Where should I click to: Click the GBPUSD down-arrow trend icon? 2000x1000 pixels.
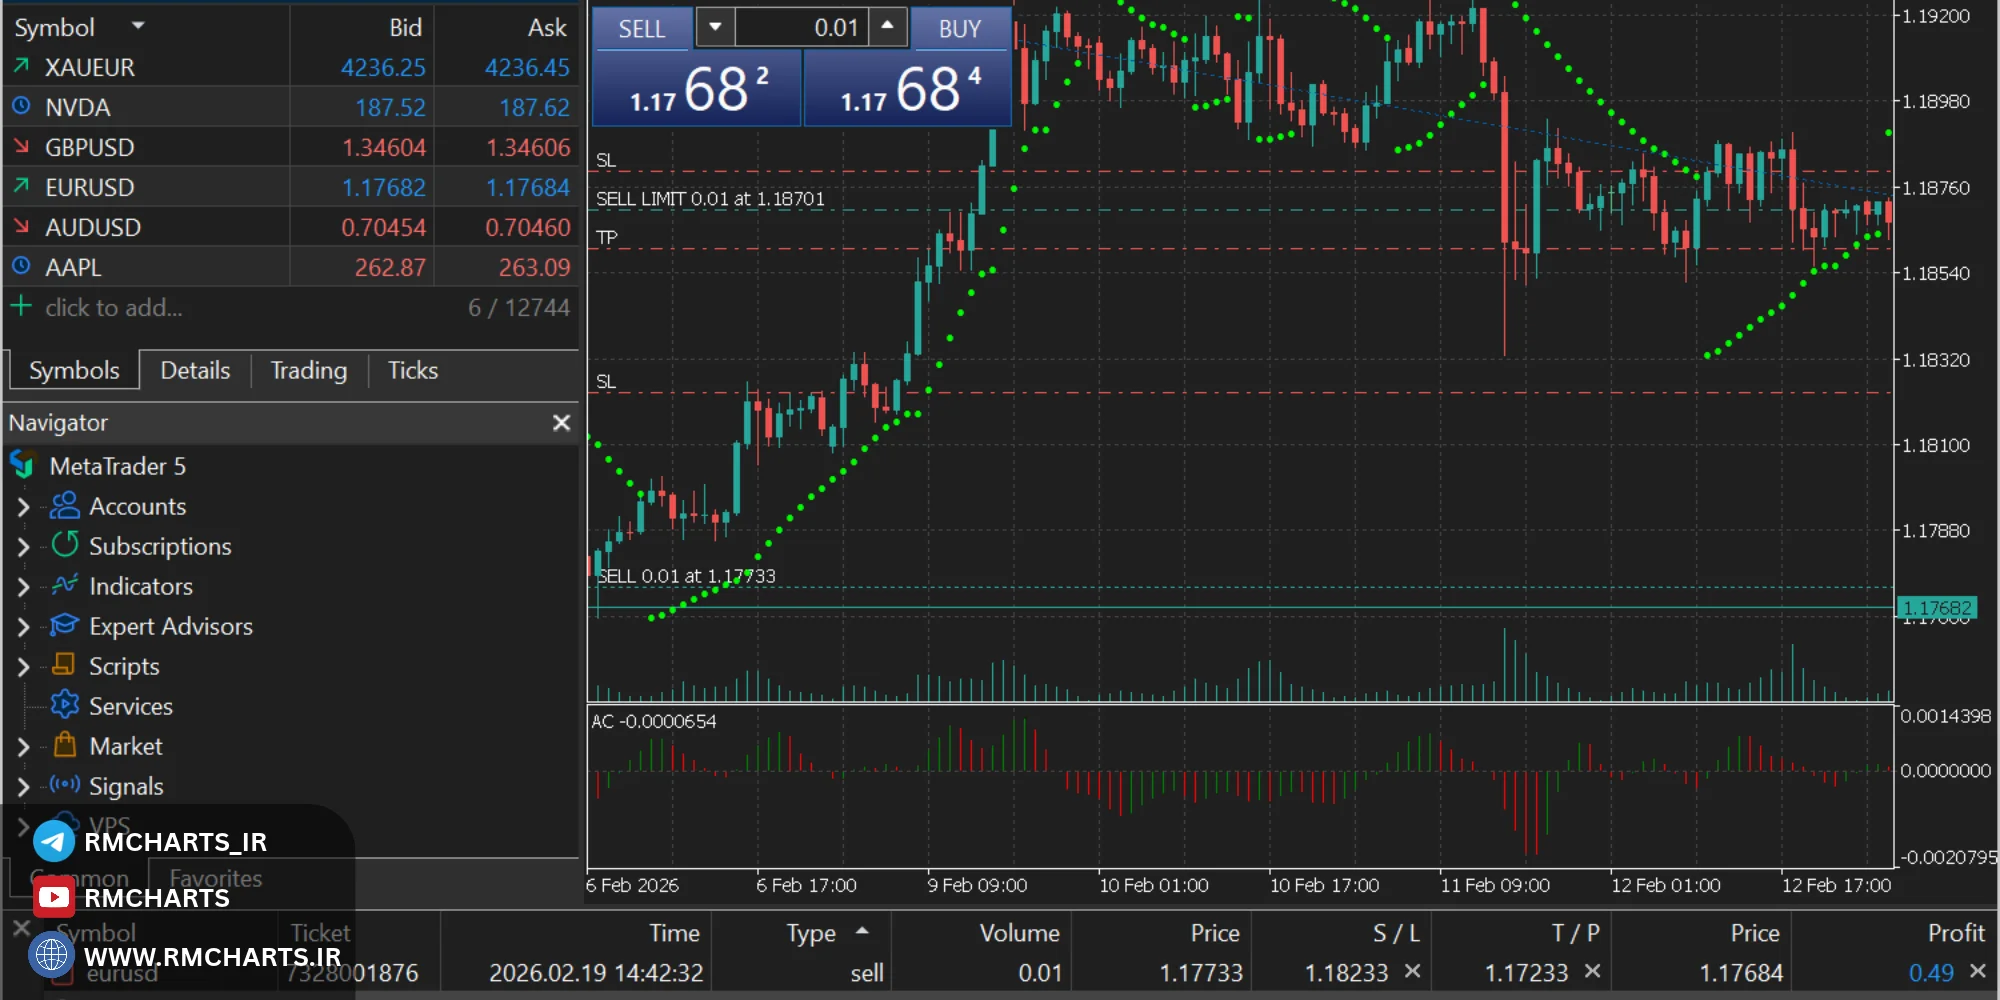[x=21, y=146]
